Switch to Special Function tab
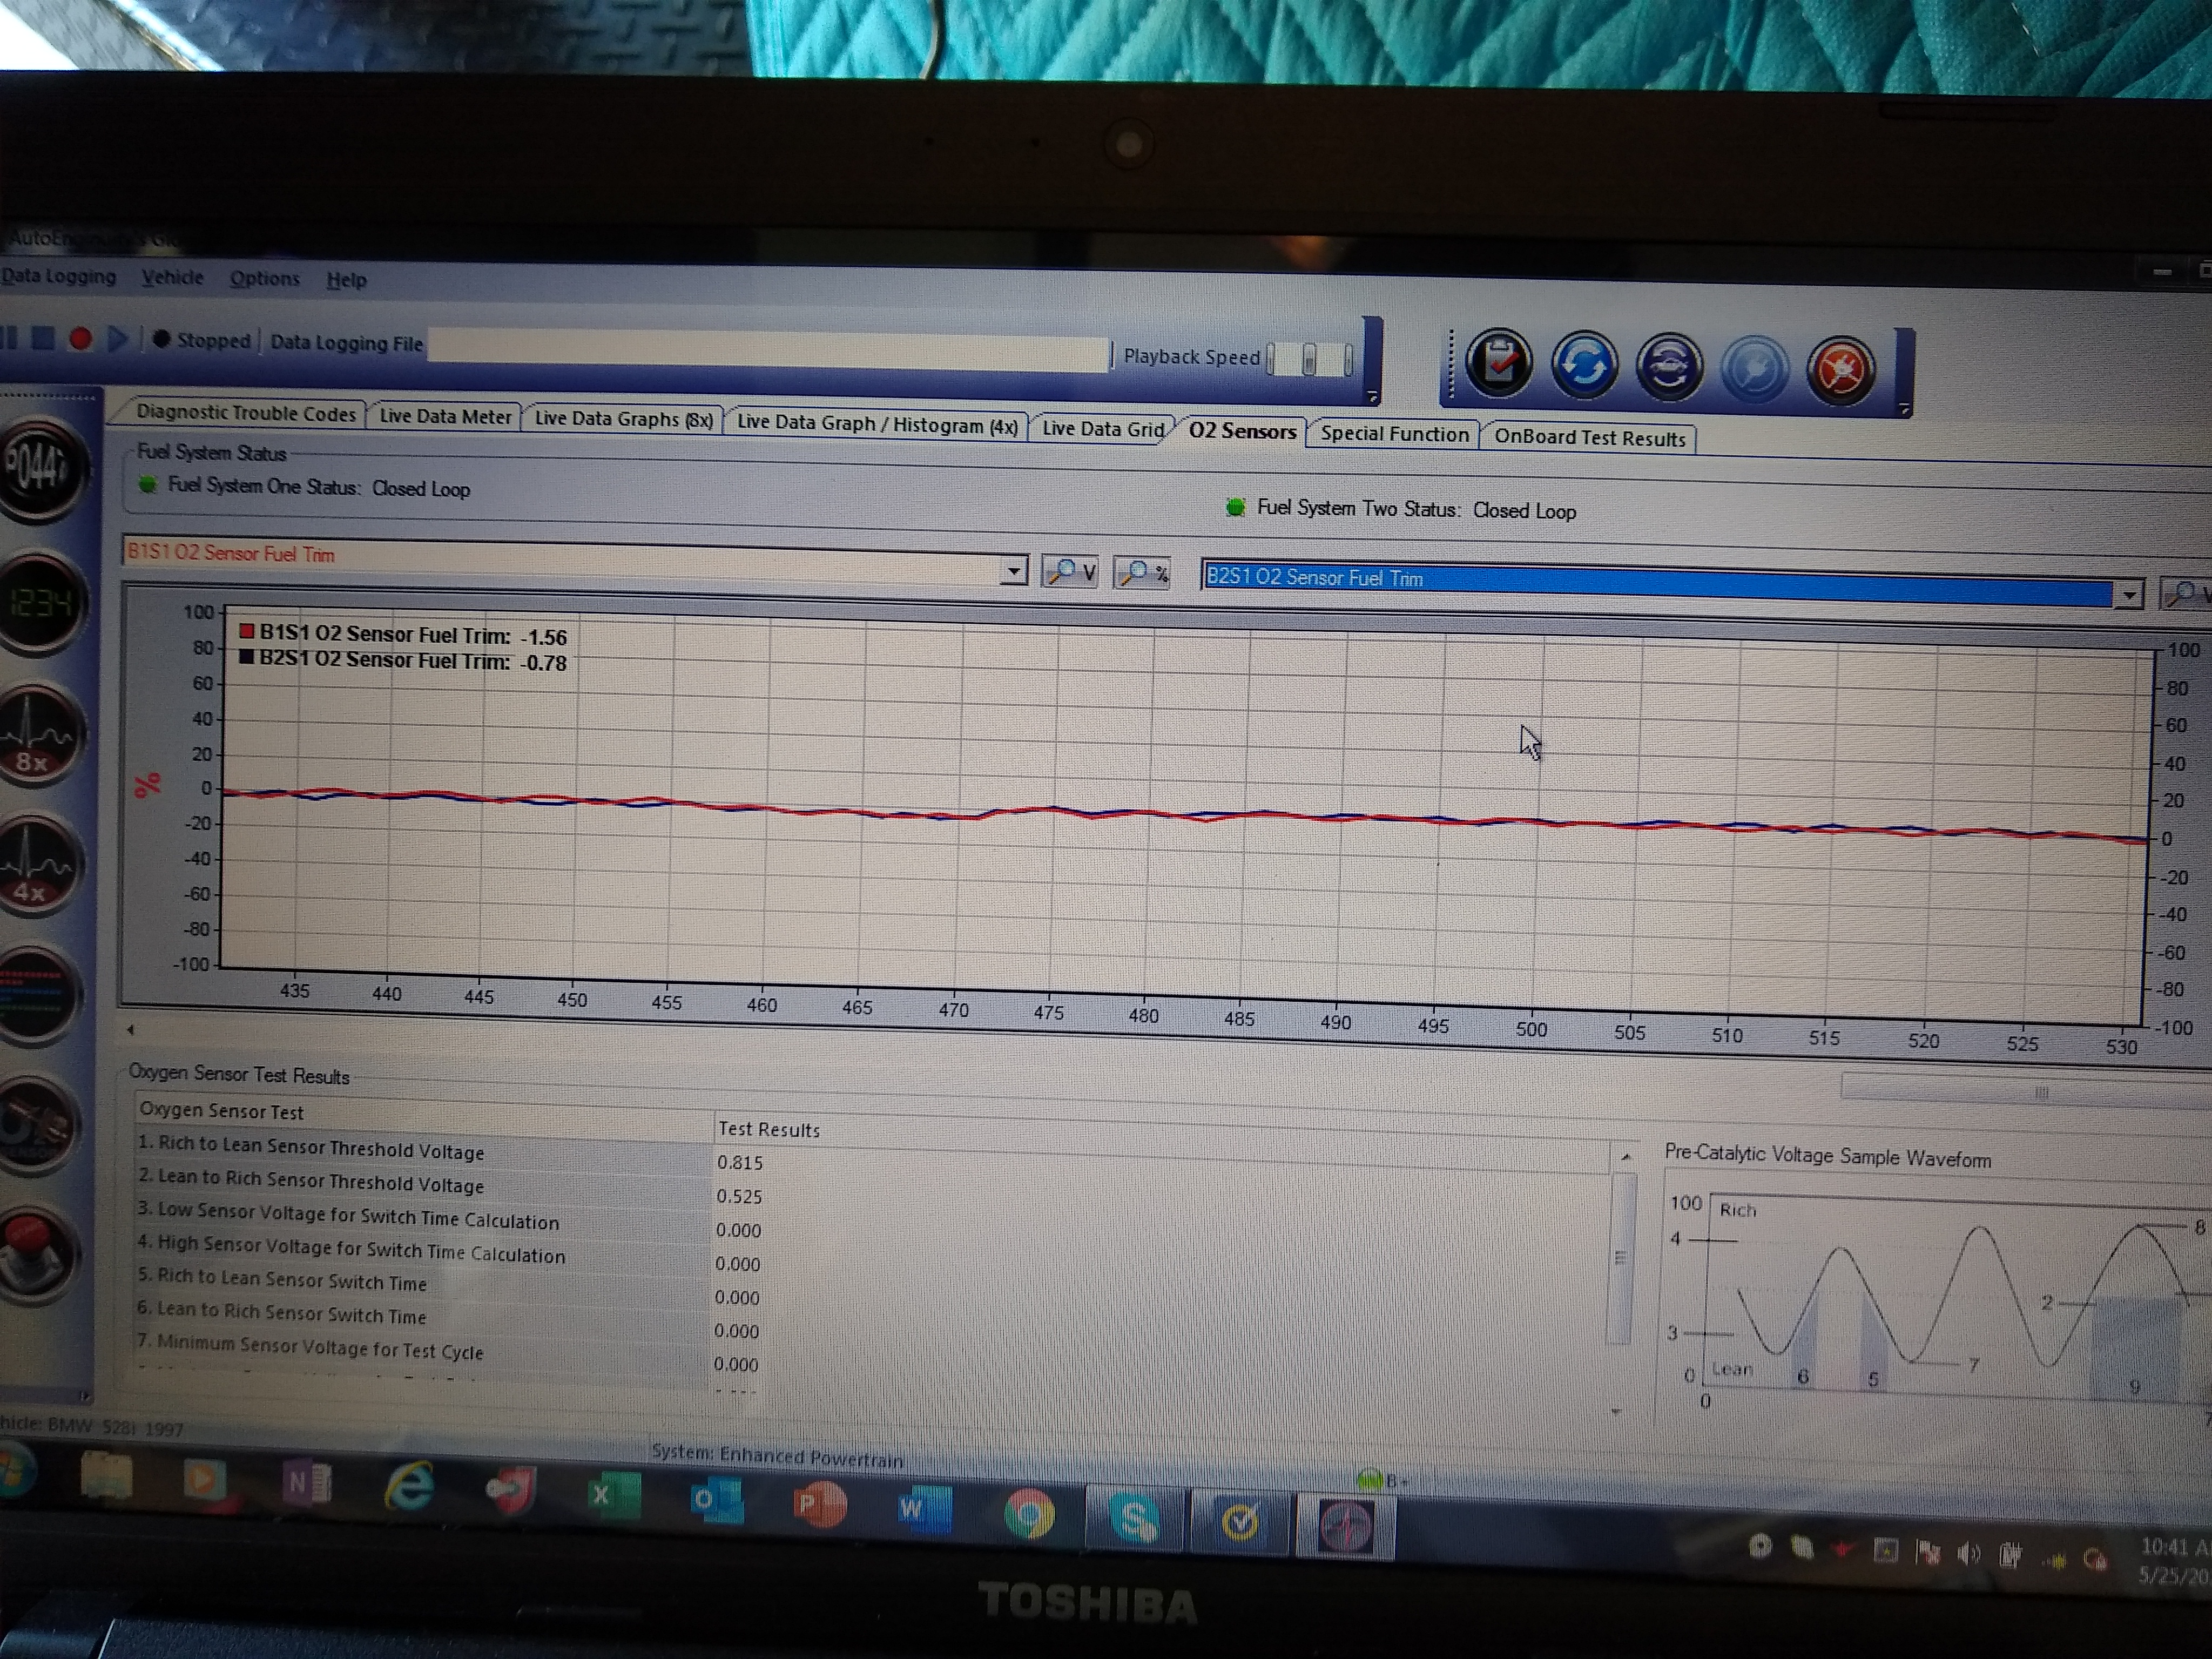 (1394, 434)
